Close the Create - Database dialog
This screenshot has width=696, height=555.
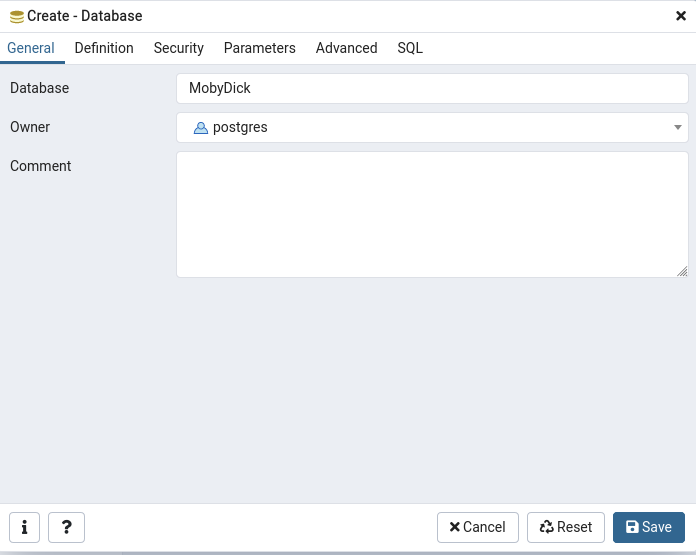(x=681, y=16)
